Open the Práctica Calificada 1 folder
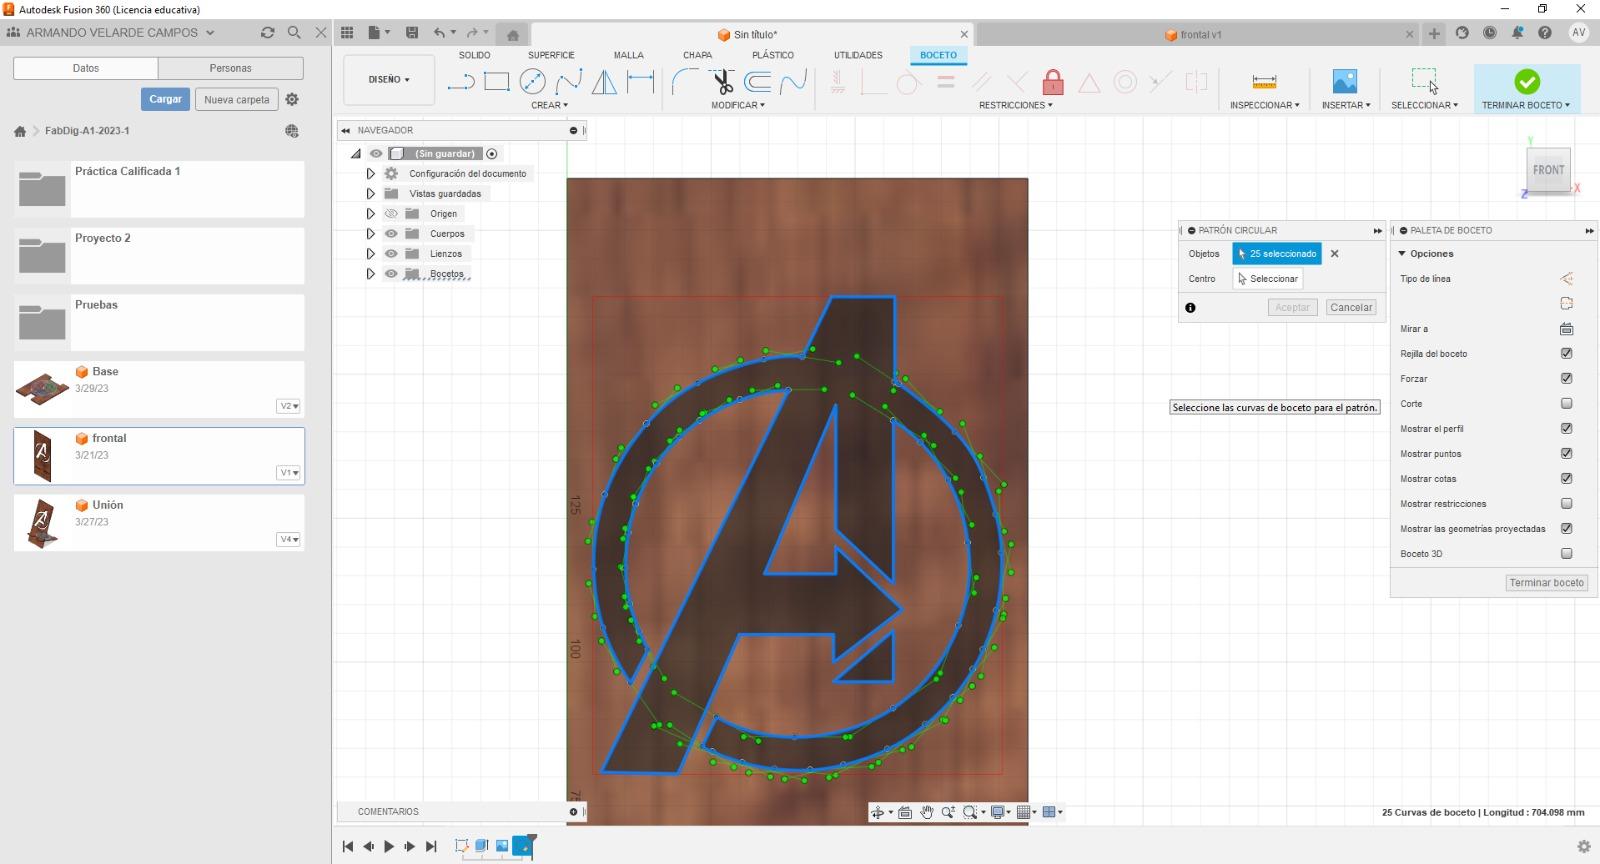The height and width of the screenshot is (864, 1600). pos(159,189)
